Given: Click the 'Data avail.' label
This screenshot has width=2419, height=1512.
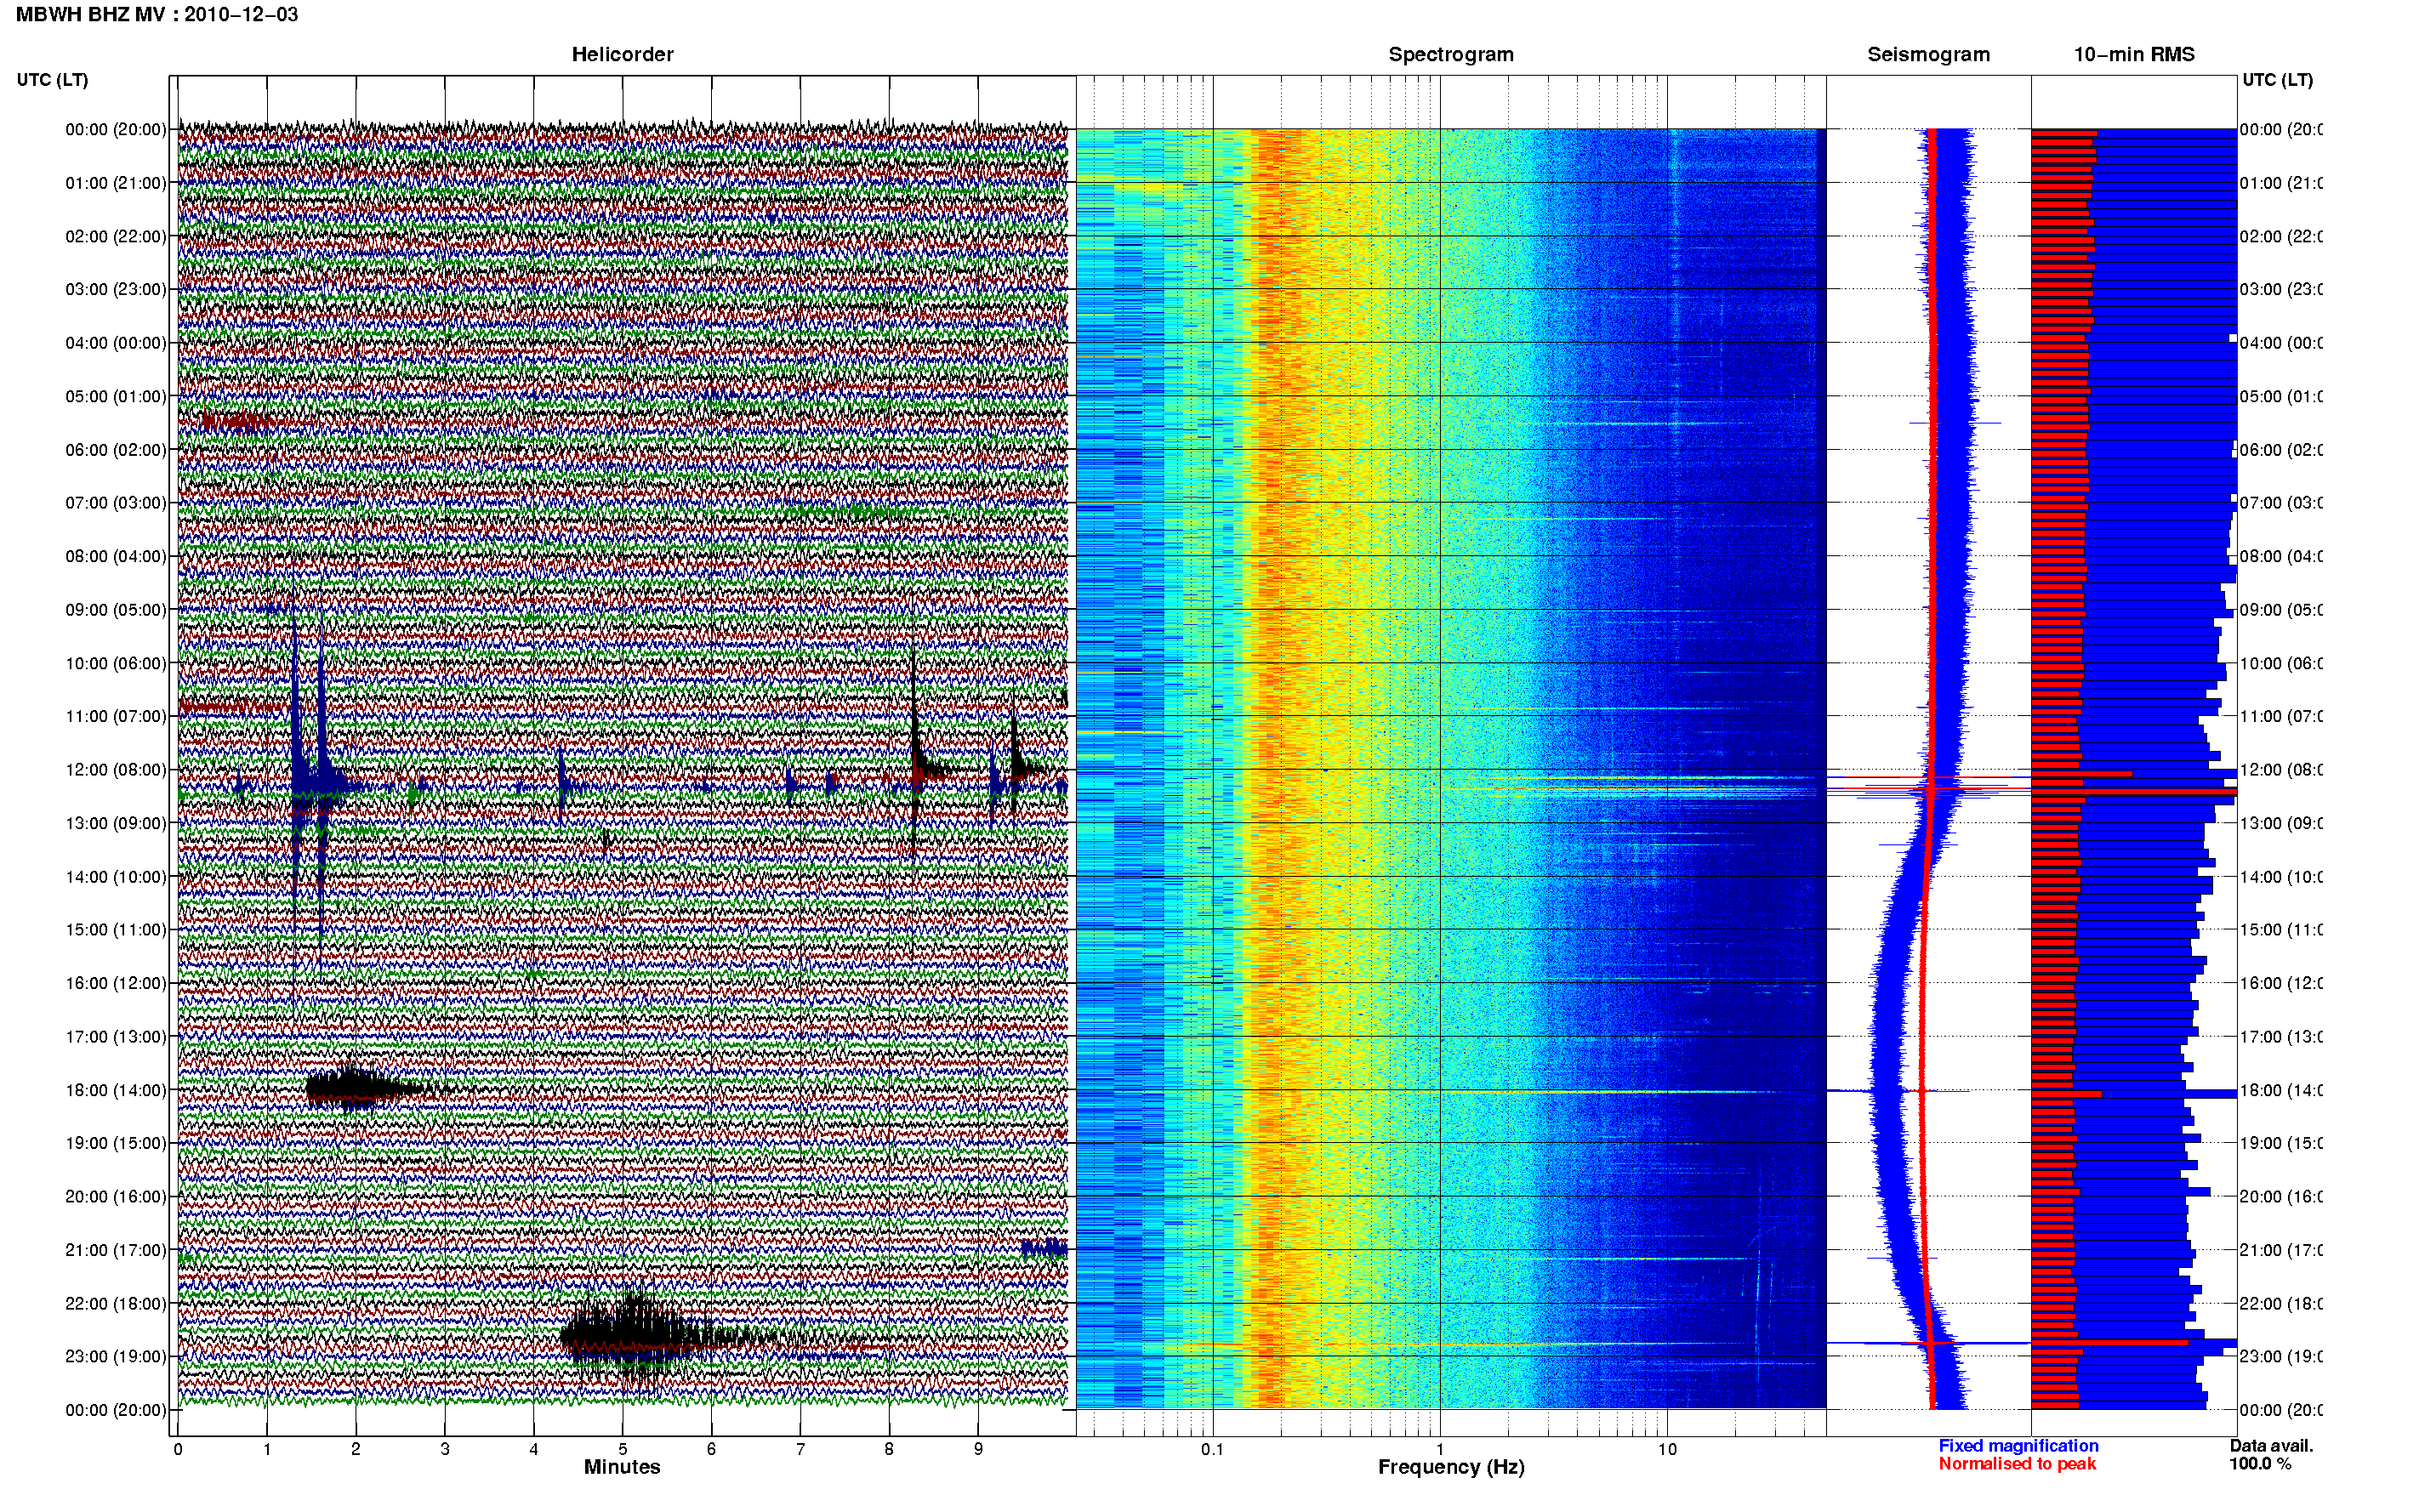Looking at the screenshot, I should (x=2271, y=1446).
